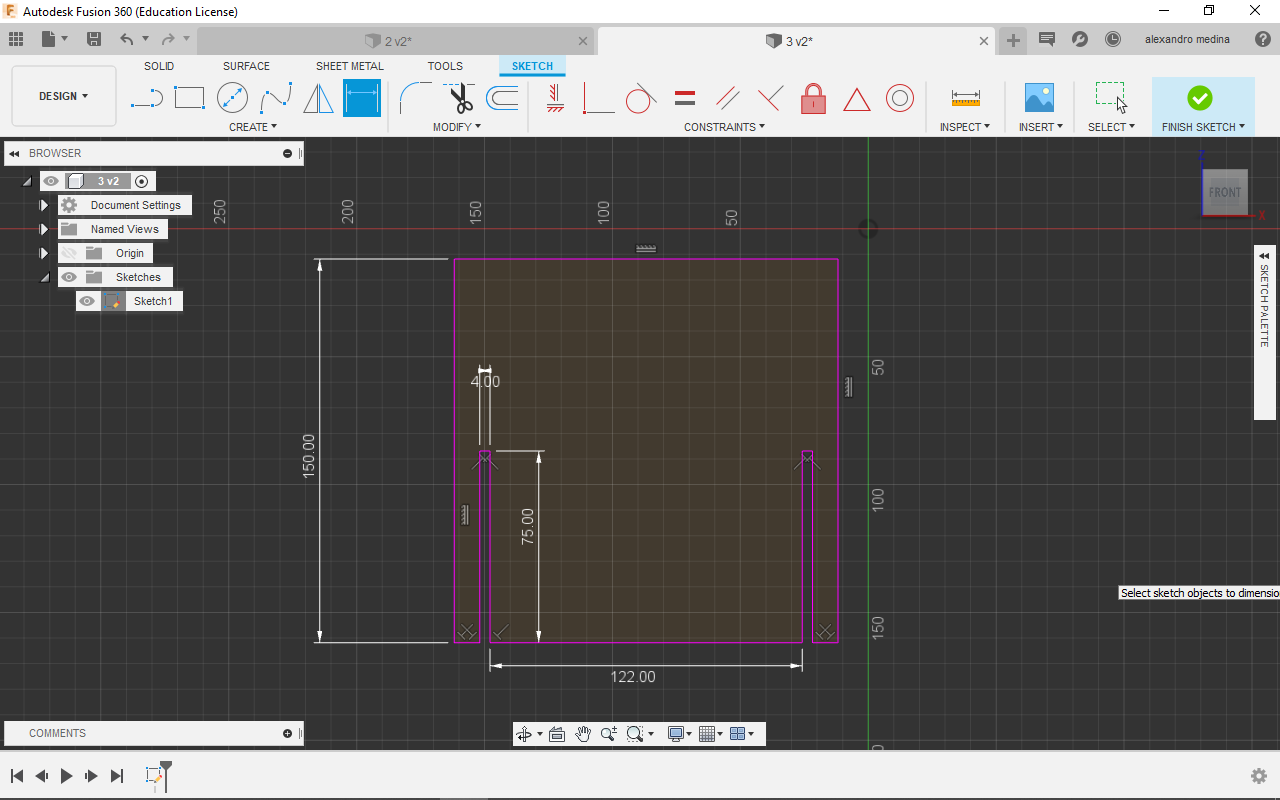
Task: Activate the Trim scissors tool
Action: 460,98
